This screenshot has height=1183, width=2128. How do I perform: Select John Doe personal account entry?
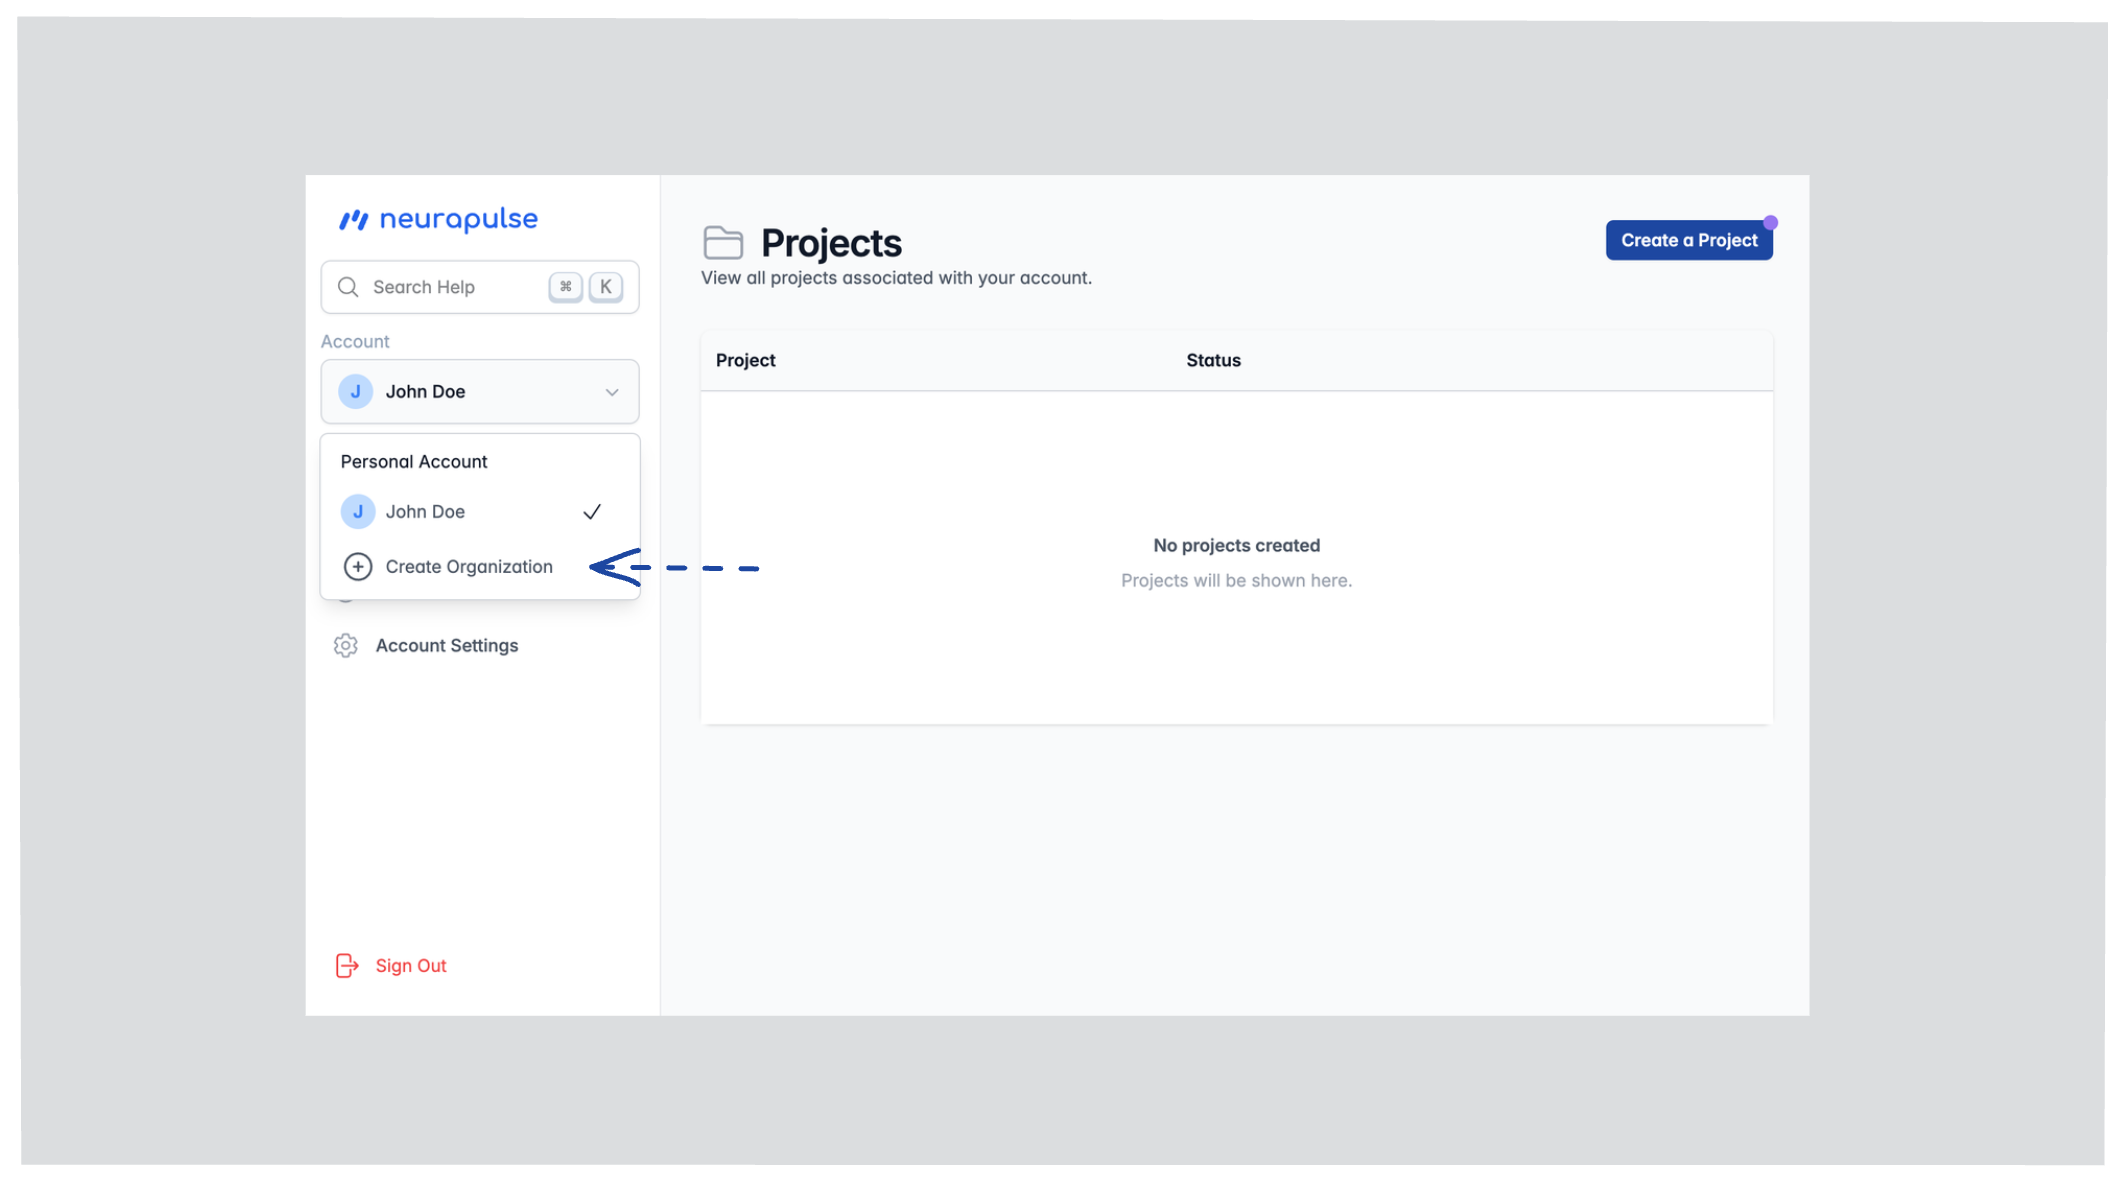pos(426,512)
